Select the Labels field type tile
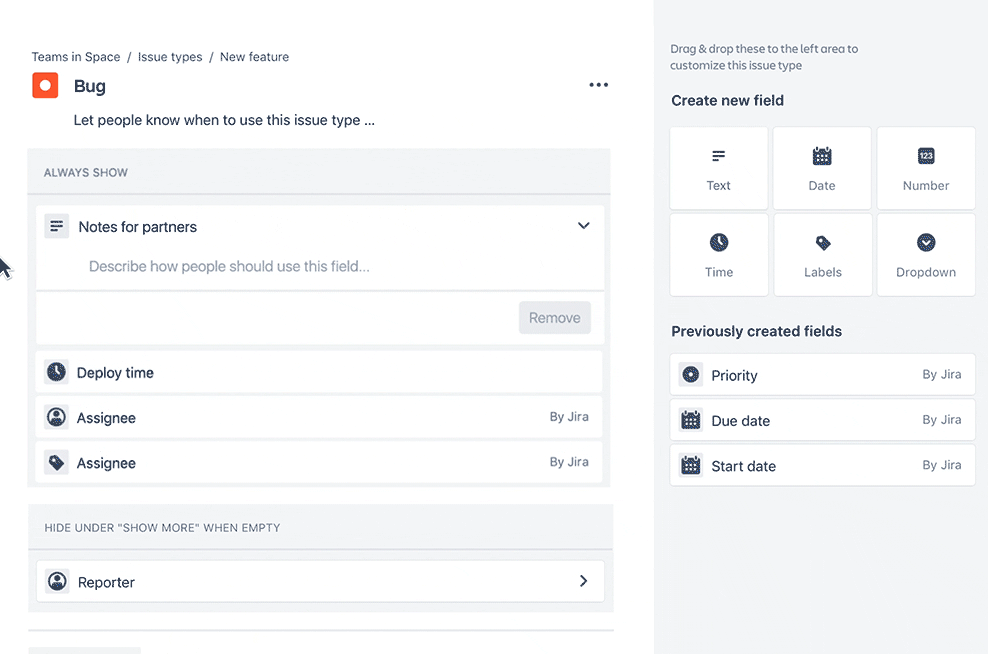 pyautogui.click(x=822, y=255)
